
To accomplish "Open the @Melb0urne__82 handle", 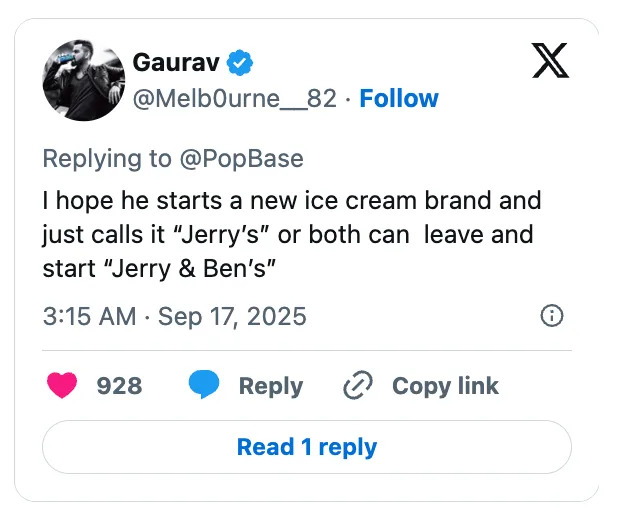I will (x=235, y=98).
